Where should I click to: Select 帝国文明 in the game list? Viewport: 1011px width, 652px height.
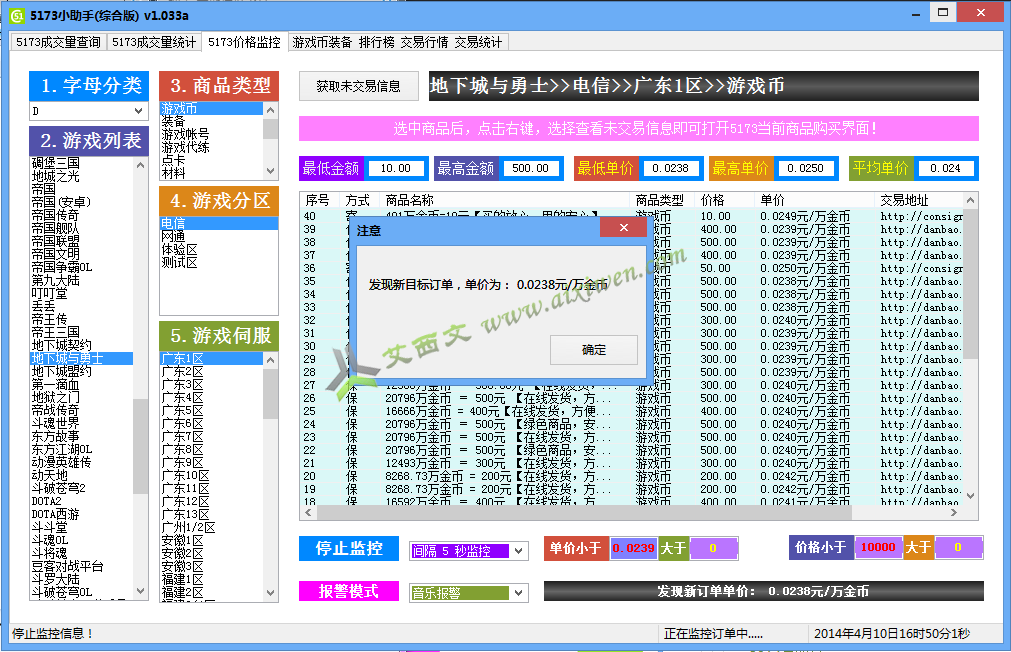point(82,254)
